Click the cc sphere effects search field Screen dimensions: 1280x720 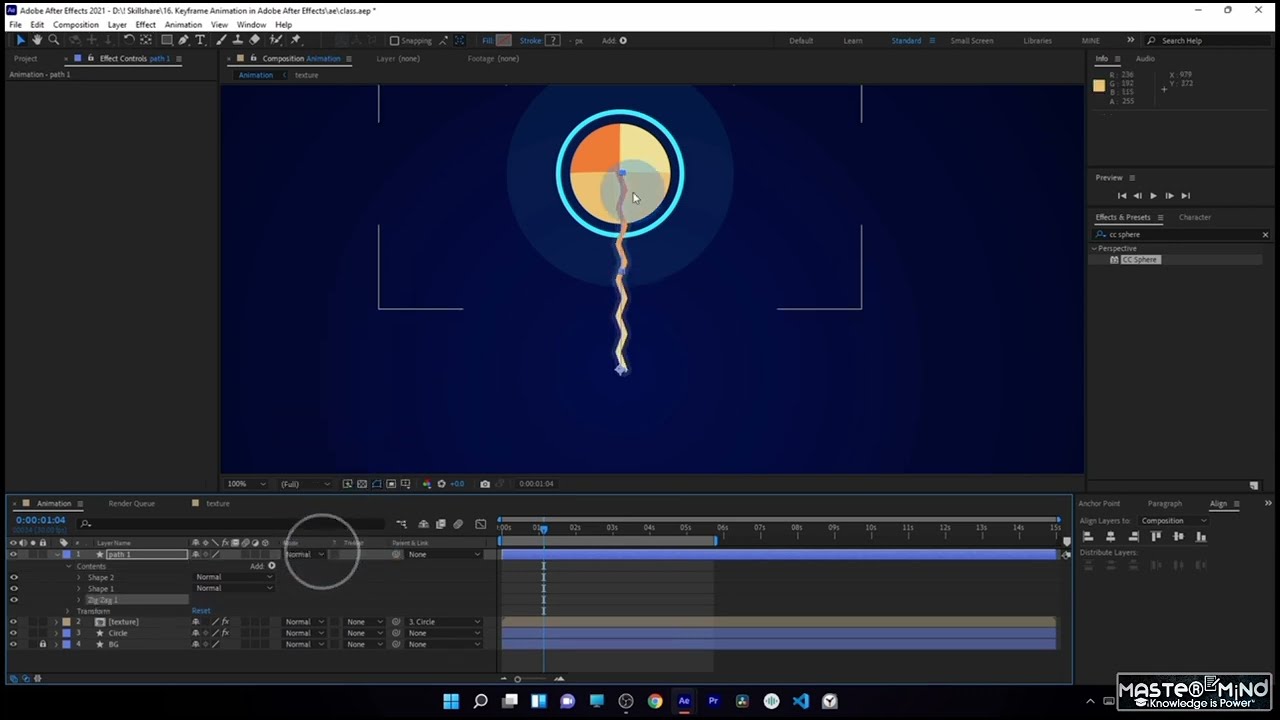[1180, 235]
